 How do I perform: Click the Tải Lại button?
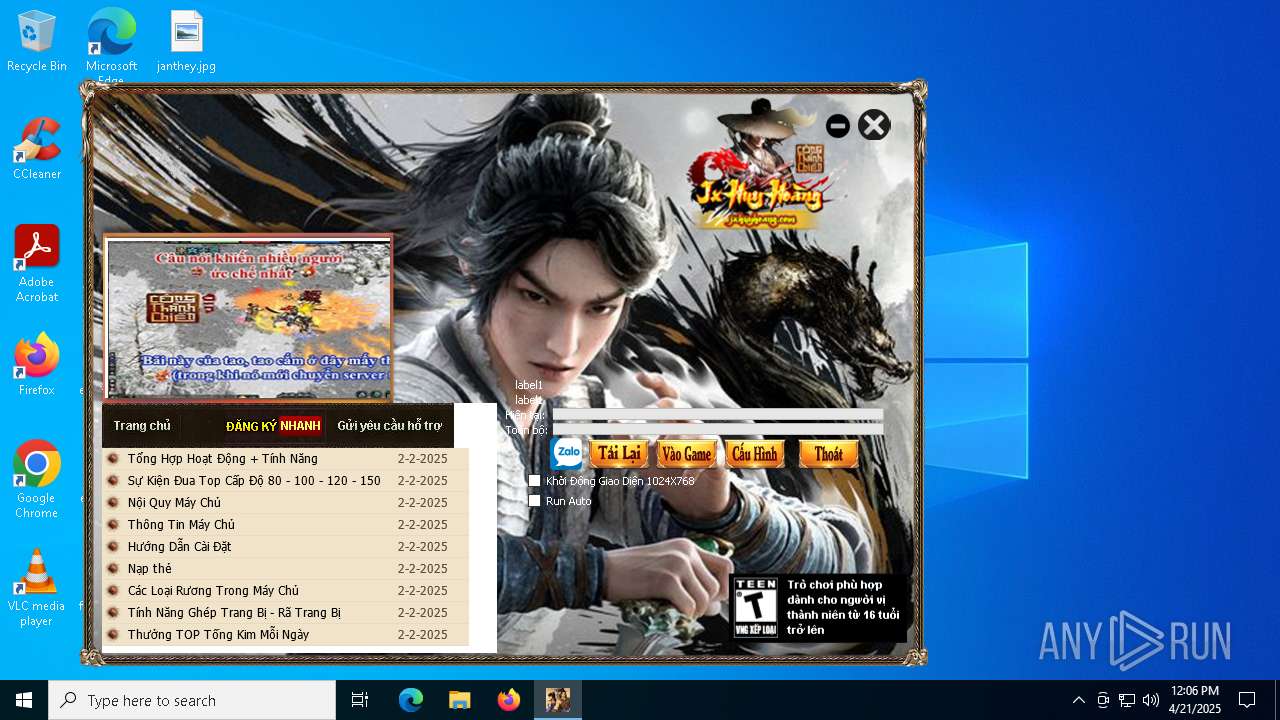coord(619,454)
